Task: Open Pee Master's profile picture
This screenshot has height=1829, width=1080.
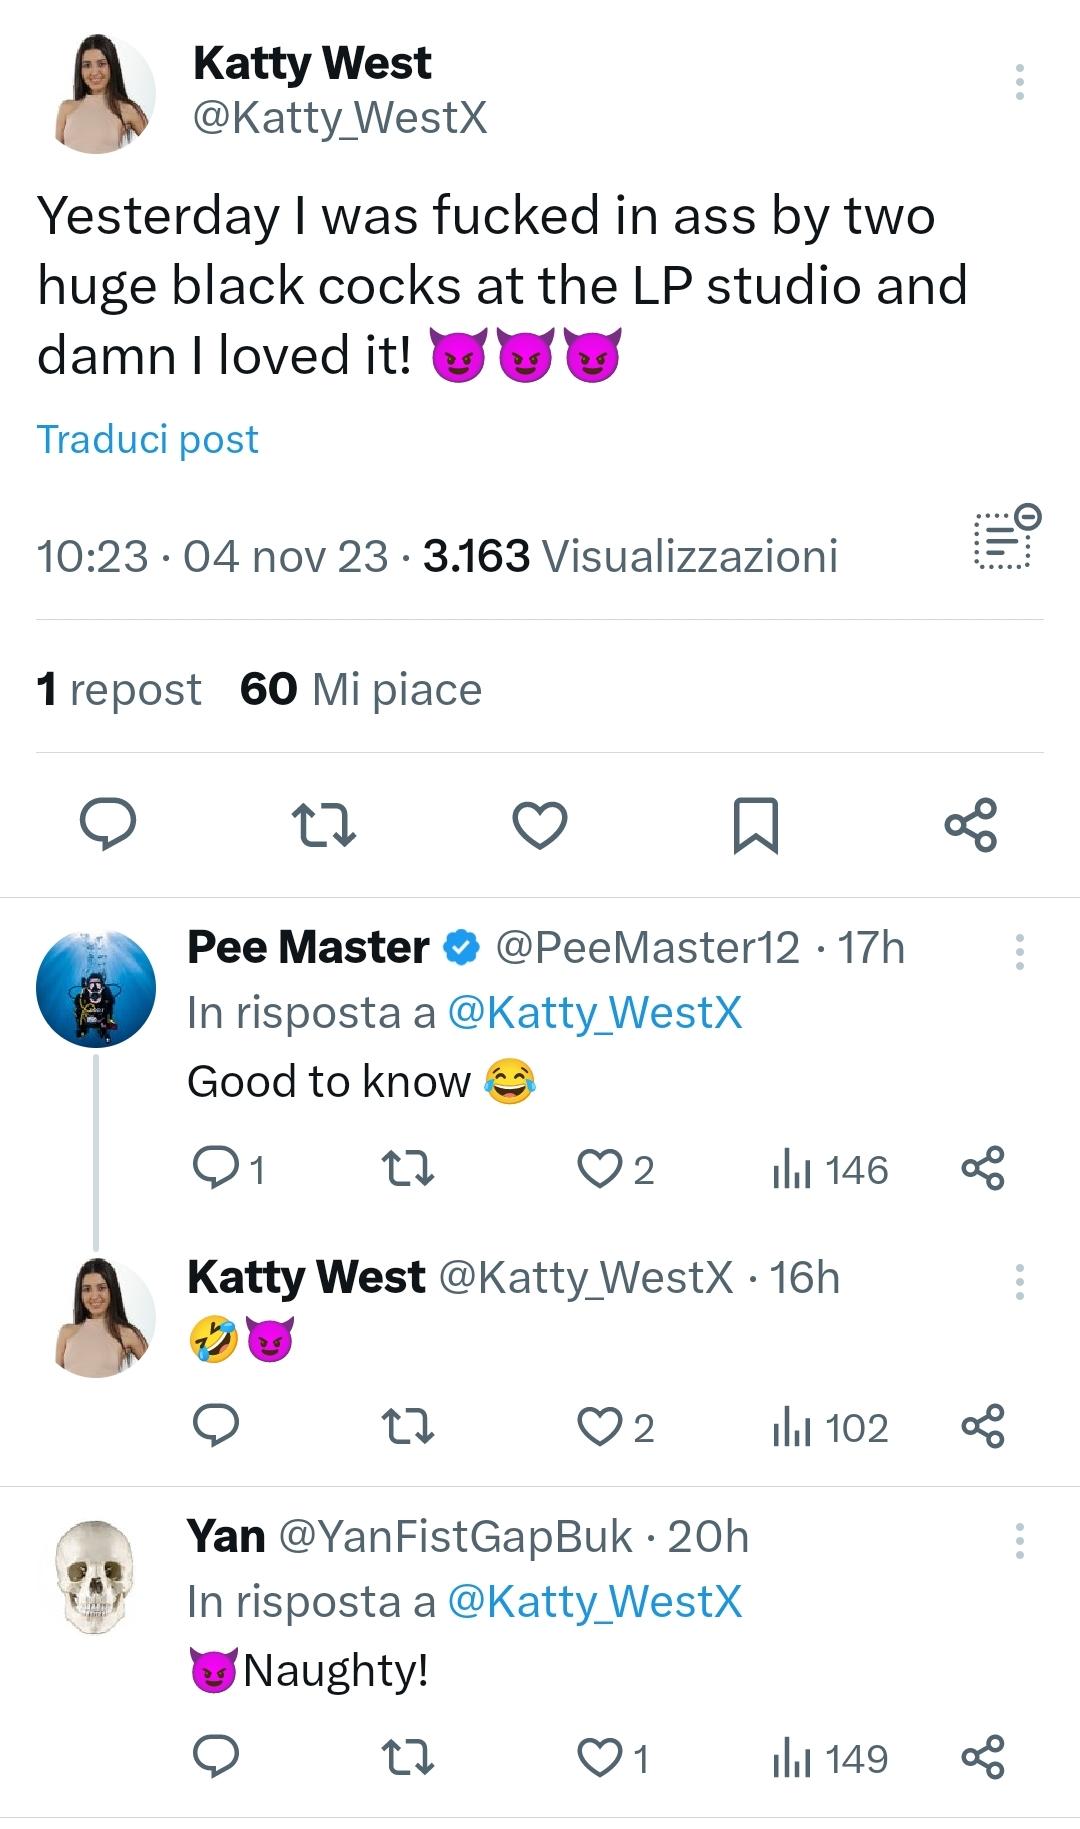Action: [x=96, y=989]
